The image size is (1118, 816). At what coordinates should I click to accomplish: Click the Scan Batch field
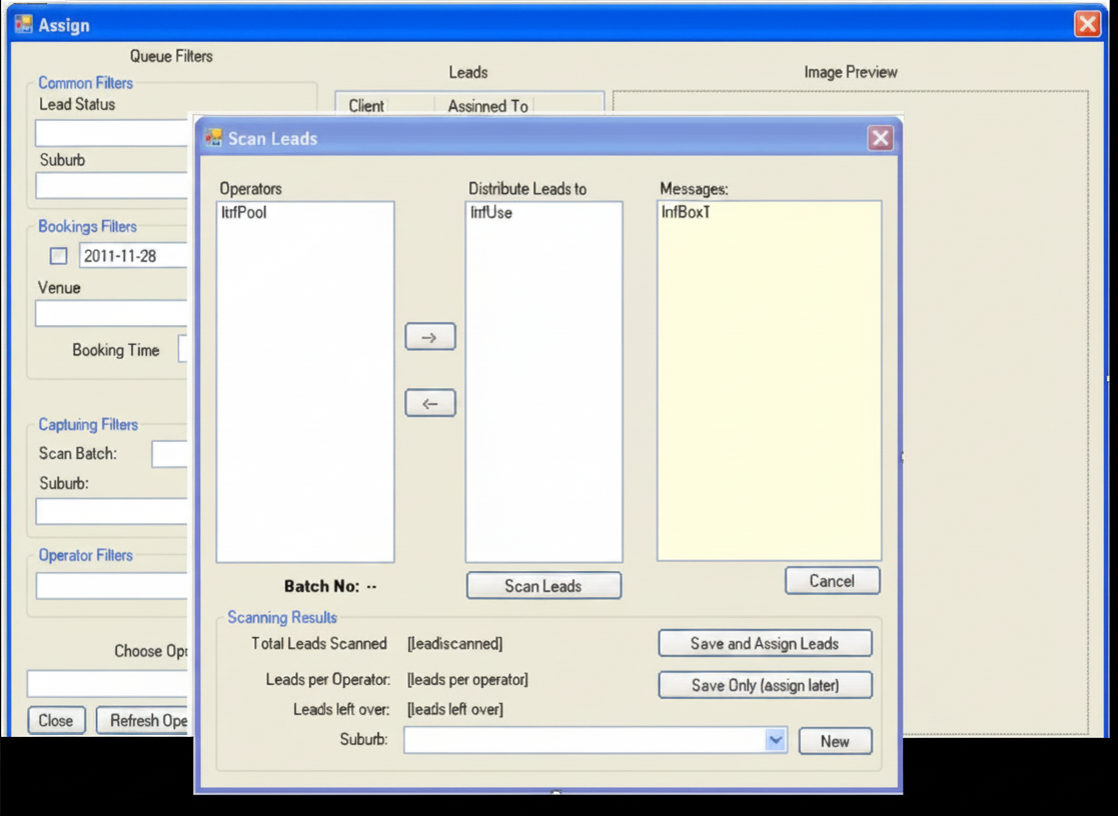170,454
